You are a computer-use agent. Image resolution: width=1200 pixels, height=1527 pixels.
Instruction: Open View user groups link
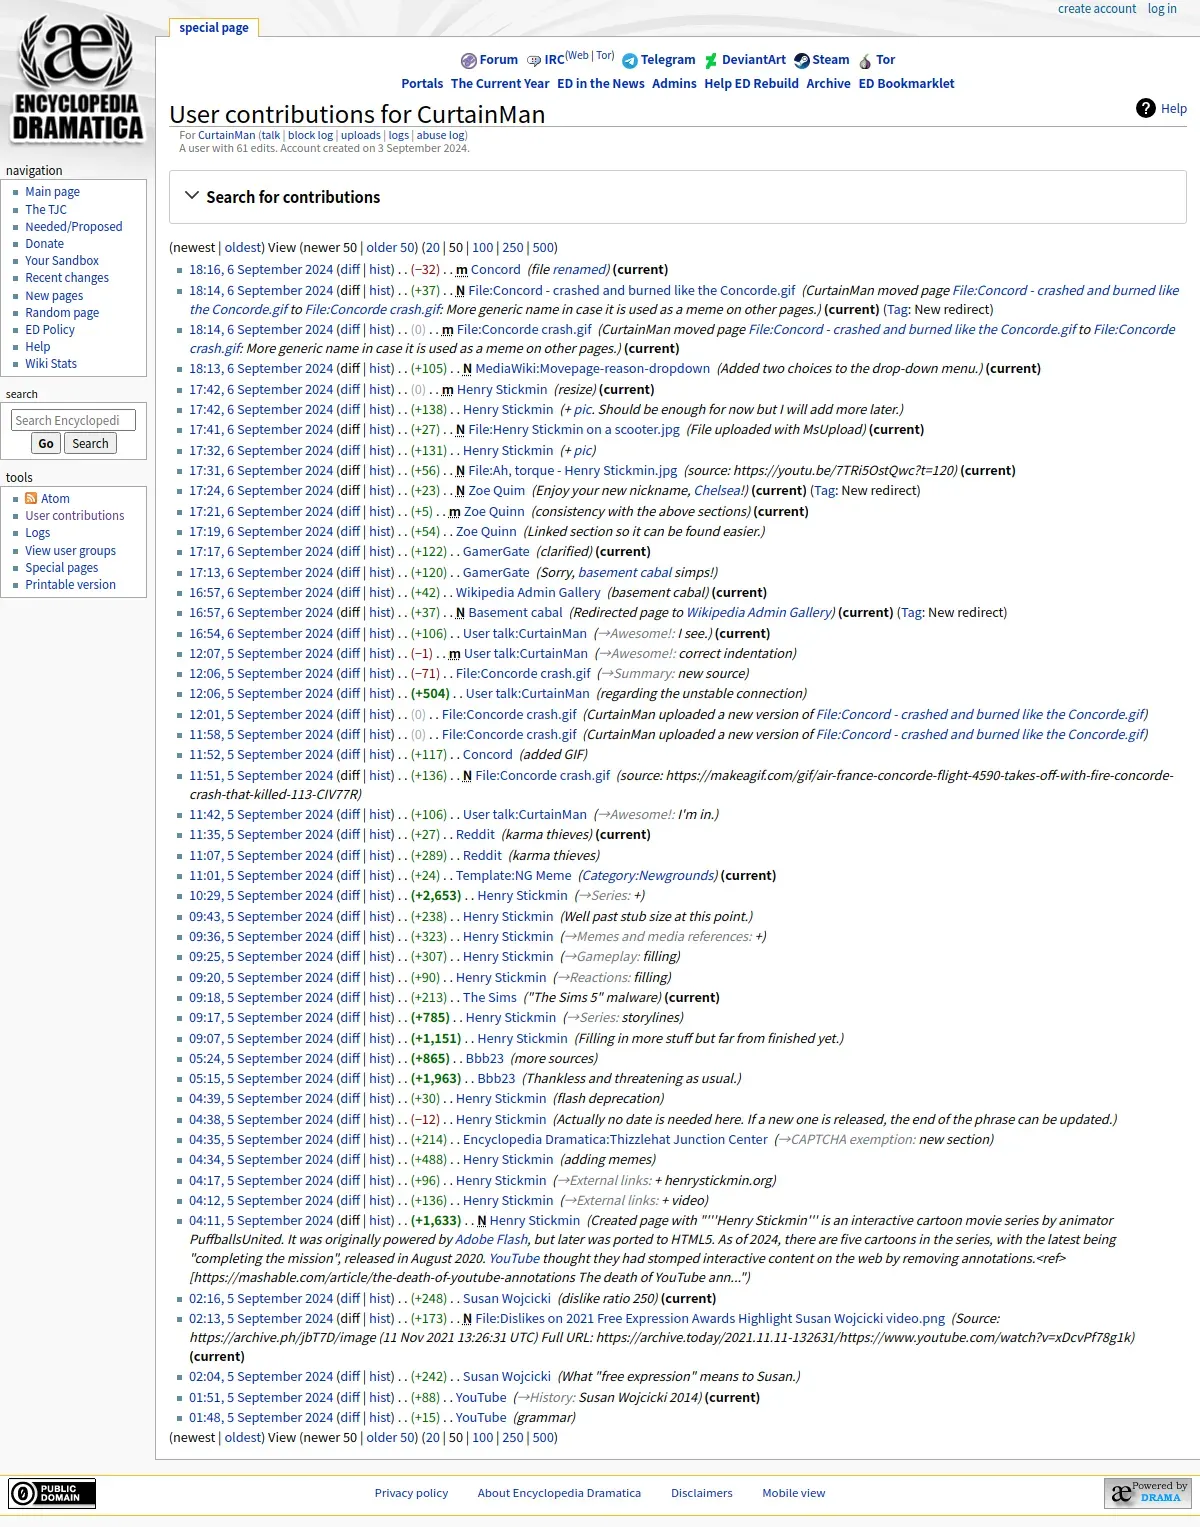coord(71,551)
